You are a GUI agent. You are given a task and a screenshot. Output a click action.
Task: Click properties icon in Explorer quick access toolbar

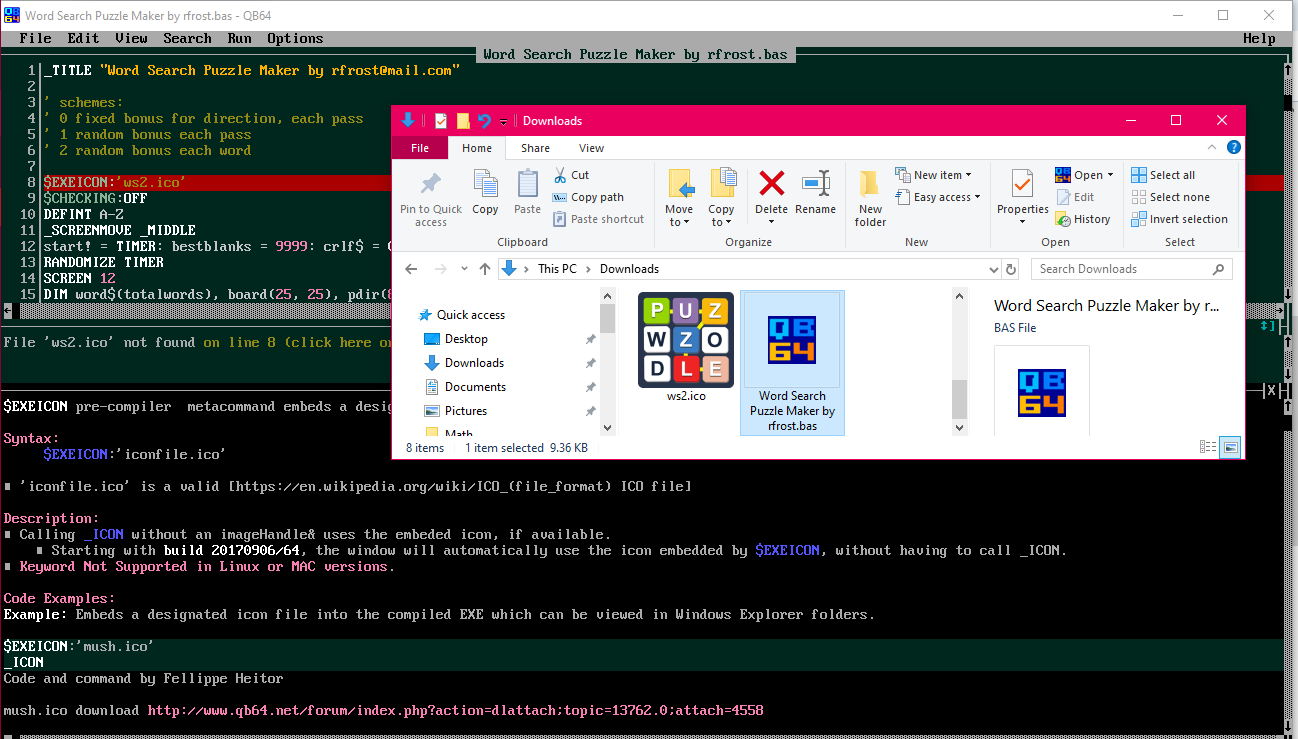point(441,120)
